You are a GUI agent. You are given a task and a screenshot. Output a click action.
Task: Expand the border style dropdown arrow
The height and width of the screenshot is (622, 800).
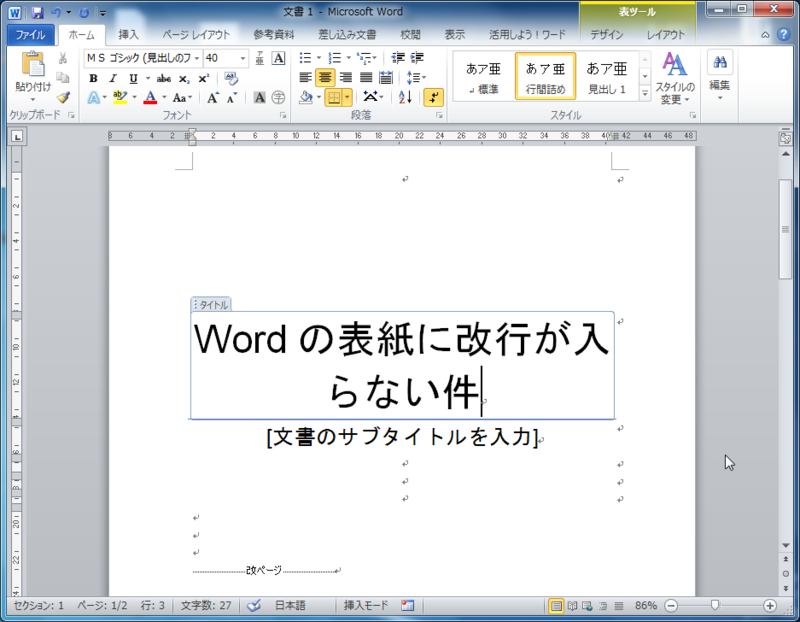348,97
